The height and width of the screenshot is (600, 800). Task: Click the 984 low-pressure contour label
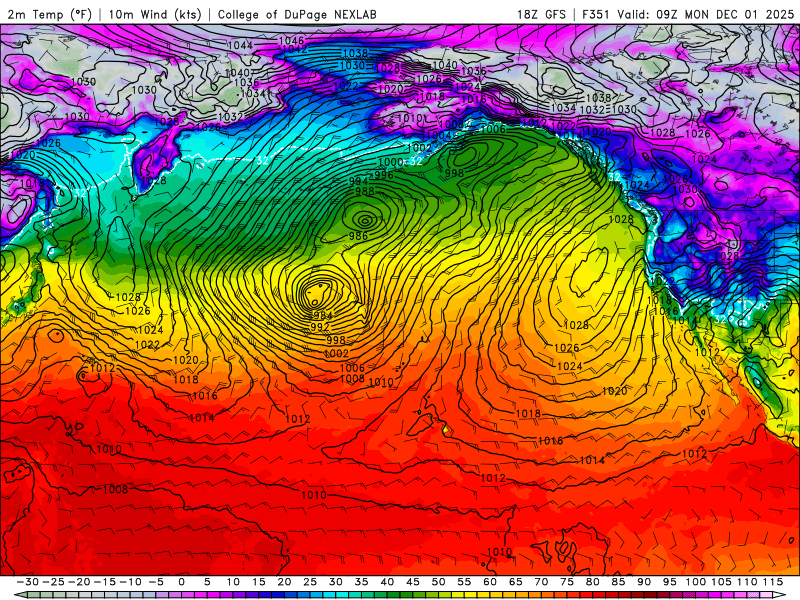click(x=322, y=315)
